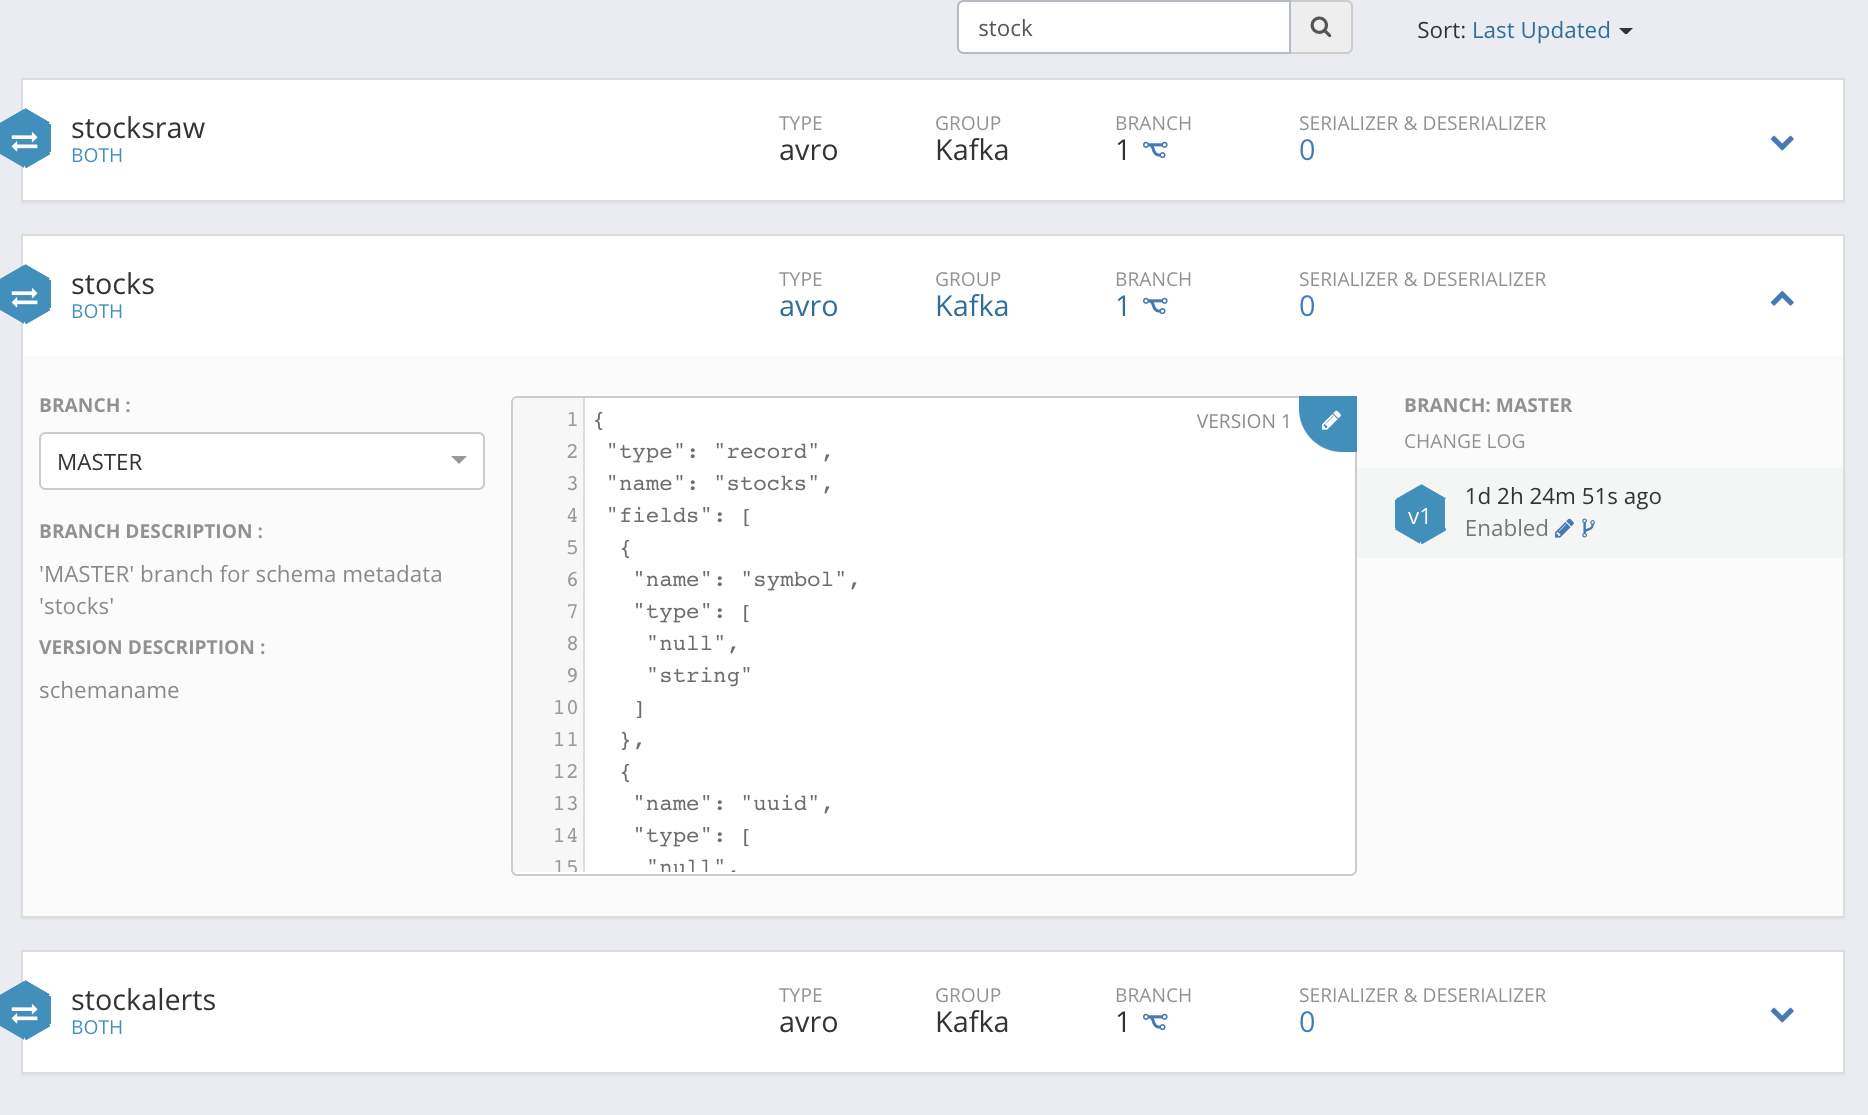Image resolution: width=1868 pixels, height=1115 pixels.
Task: Collapse the stocks schema panel
Action: (1781, 299)
